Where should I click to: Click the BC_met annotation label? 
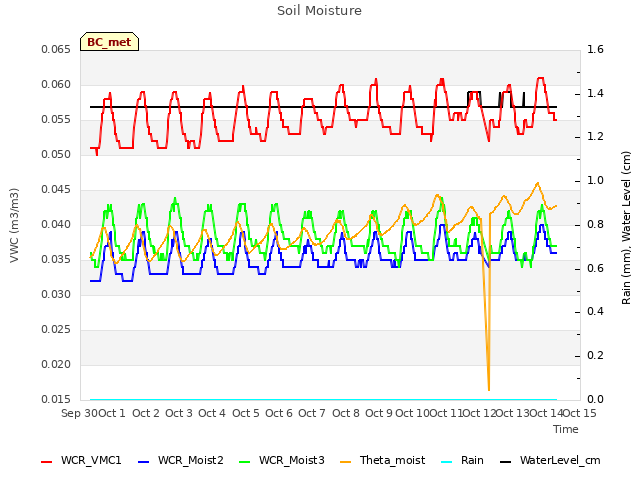point(109,42)
